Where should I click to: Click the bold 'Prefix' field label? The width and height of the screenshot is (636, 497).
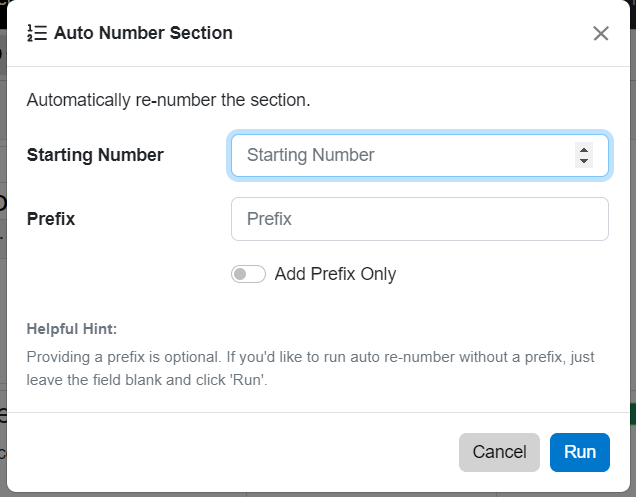[51, 218]
